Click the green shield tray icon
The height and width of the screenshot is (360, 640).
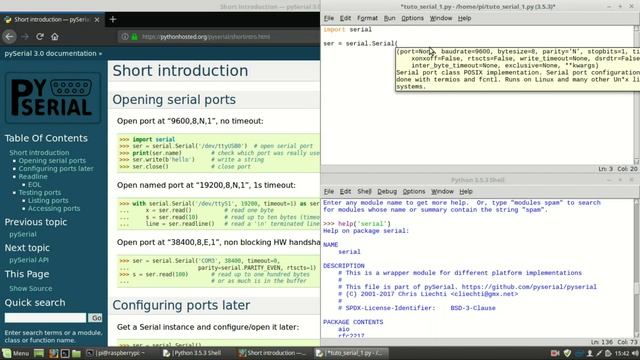coord(567,353)
